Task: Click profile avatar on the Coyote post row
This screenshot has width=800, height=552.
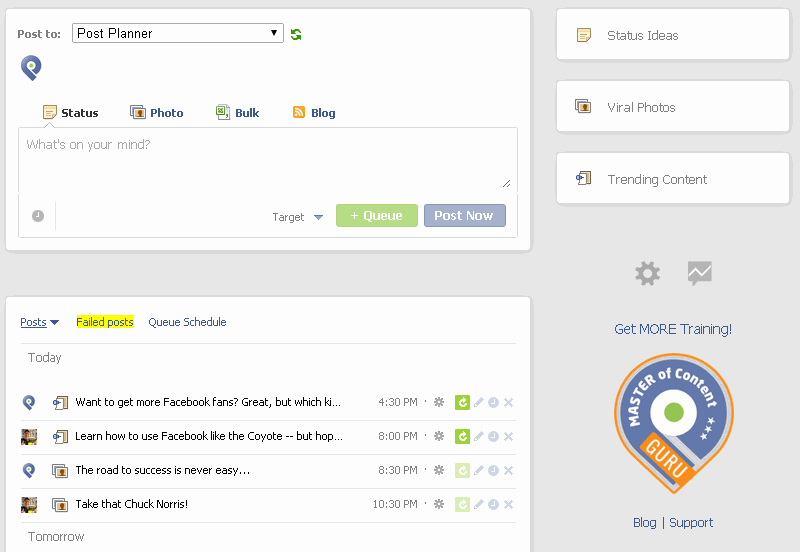Action: [x=29, y=437]
